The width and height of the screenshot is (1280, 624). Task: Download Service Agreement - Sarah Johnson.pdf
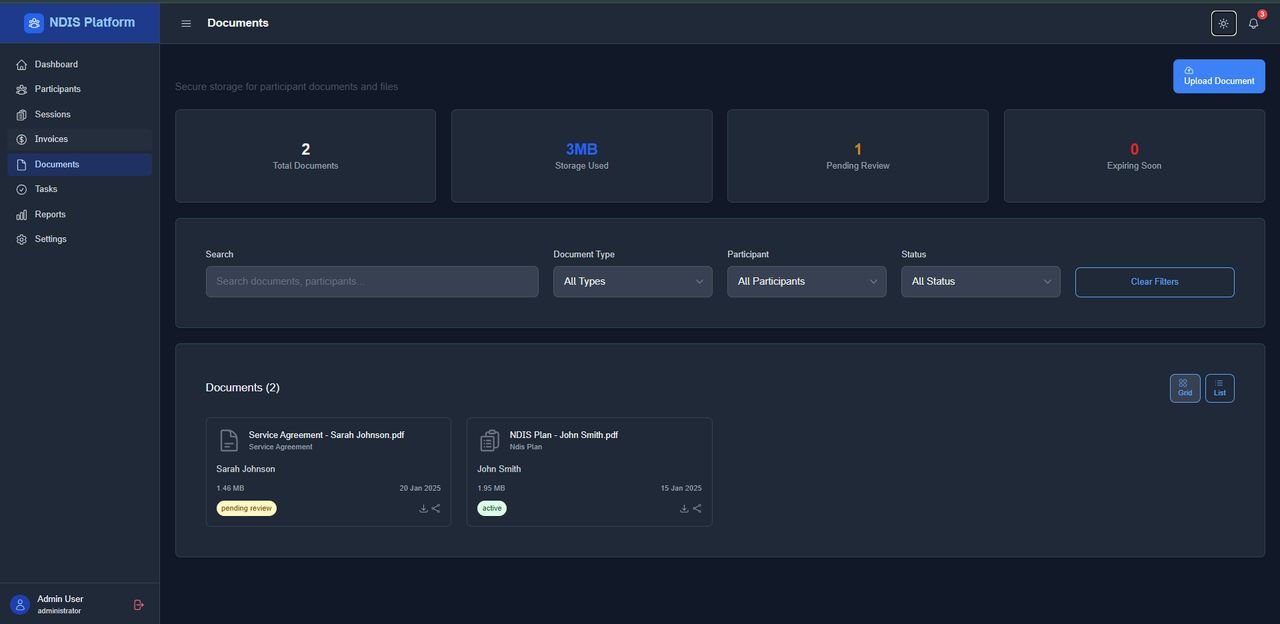pos(423,508)
